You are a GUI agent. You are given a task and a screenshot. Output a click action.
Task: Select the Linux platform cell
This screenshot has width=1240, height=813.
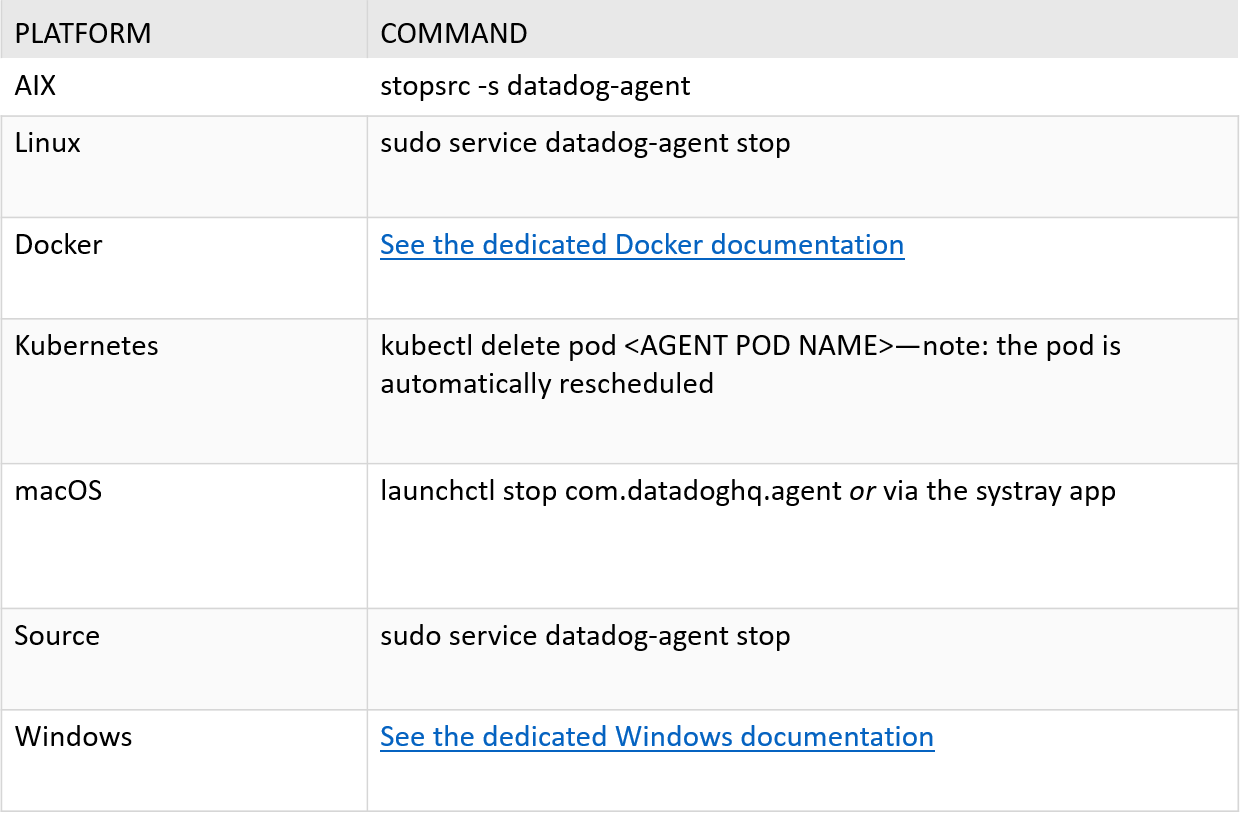(x=48, y=143)
